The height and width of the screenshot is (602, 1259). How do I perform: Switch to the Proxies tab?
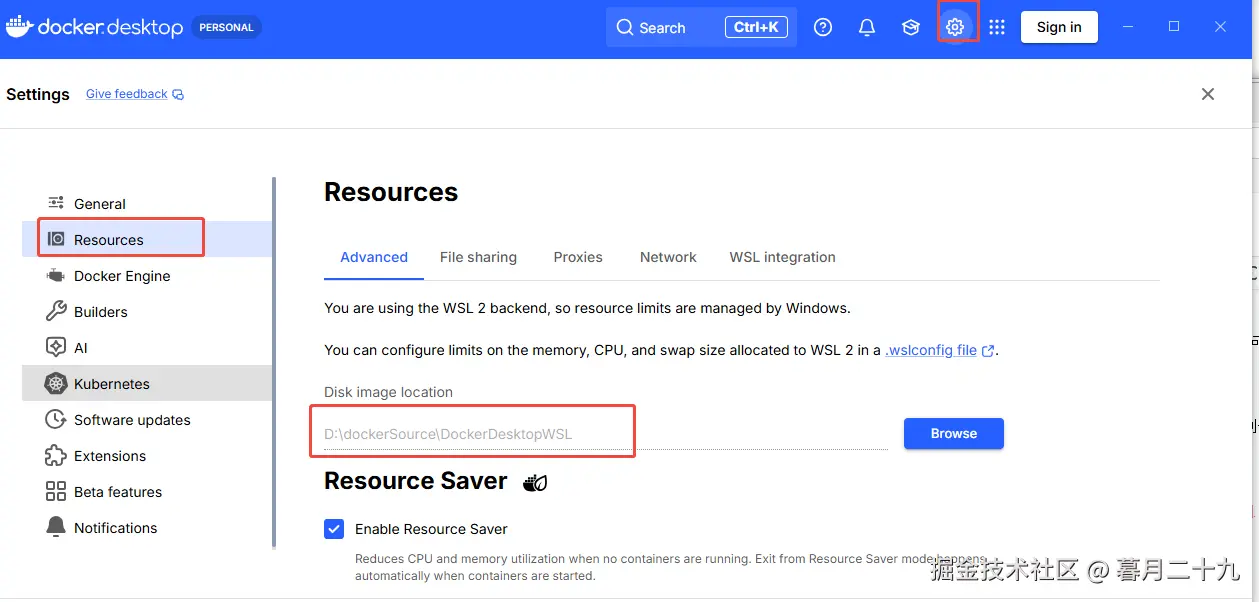point(578,257)
